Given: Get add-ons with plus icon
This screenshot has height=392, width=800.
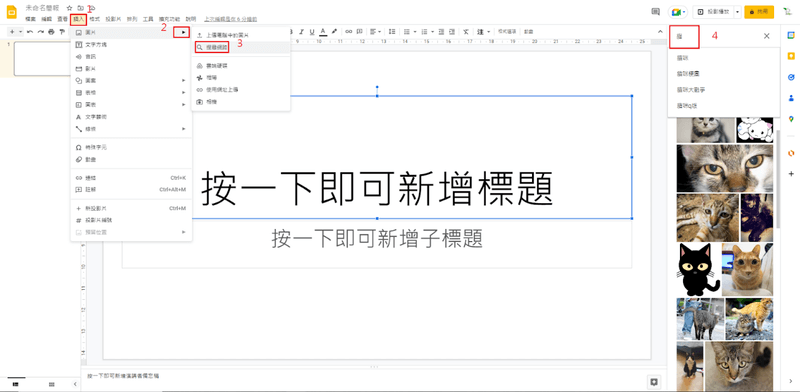Looking at the screenshot, I should [791, 174].
